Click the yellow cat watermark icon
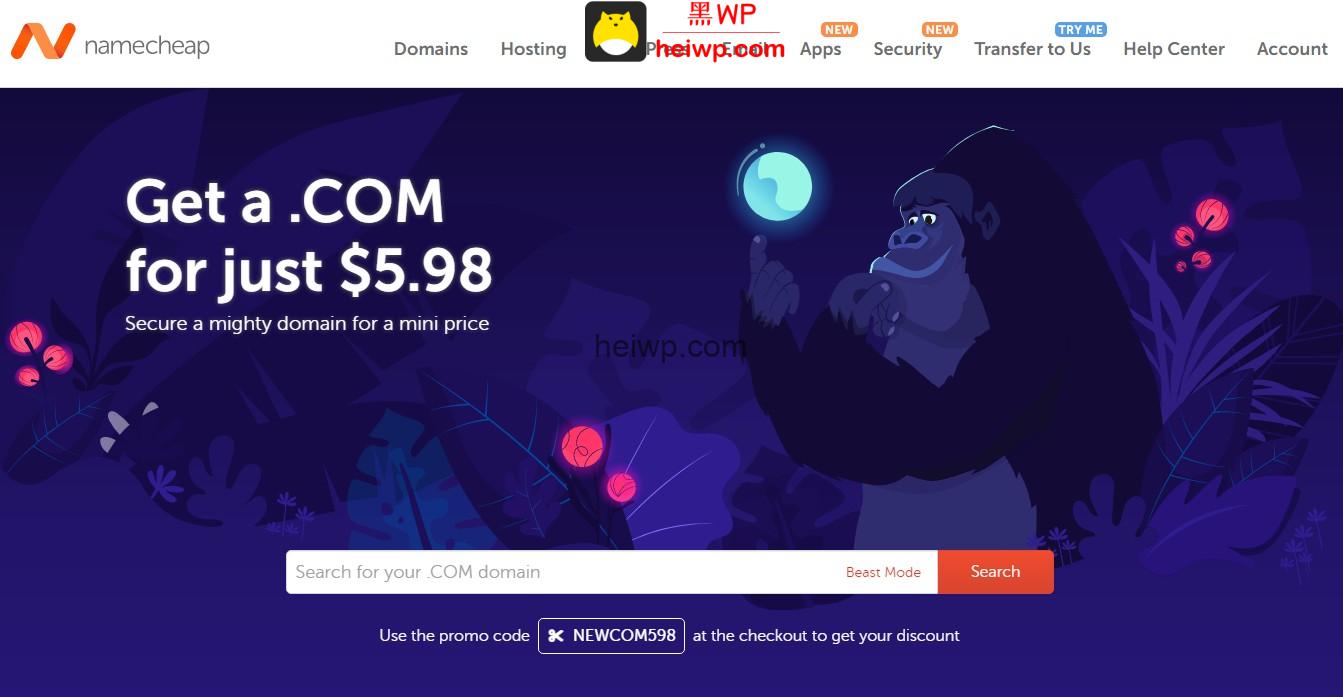Screen dimensions: 1343x697 [615, 32]
